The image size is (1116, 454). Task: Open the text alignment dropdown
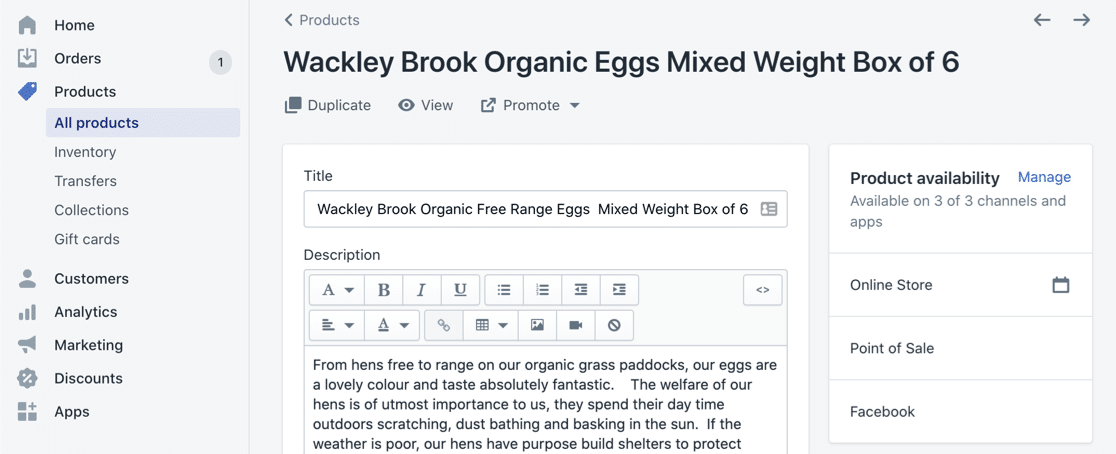(x=337, y=325)
